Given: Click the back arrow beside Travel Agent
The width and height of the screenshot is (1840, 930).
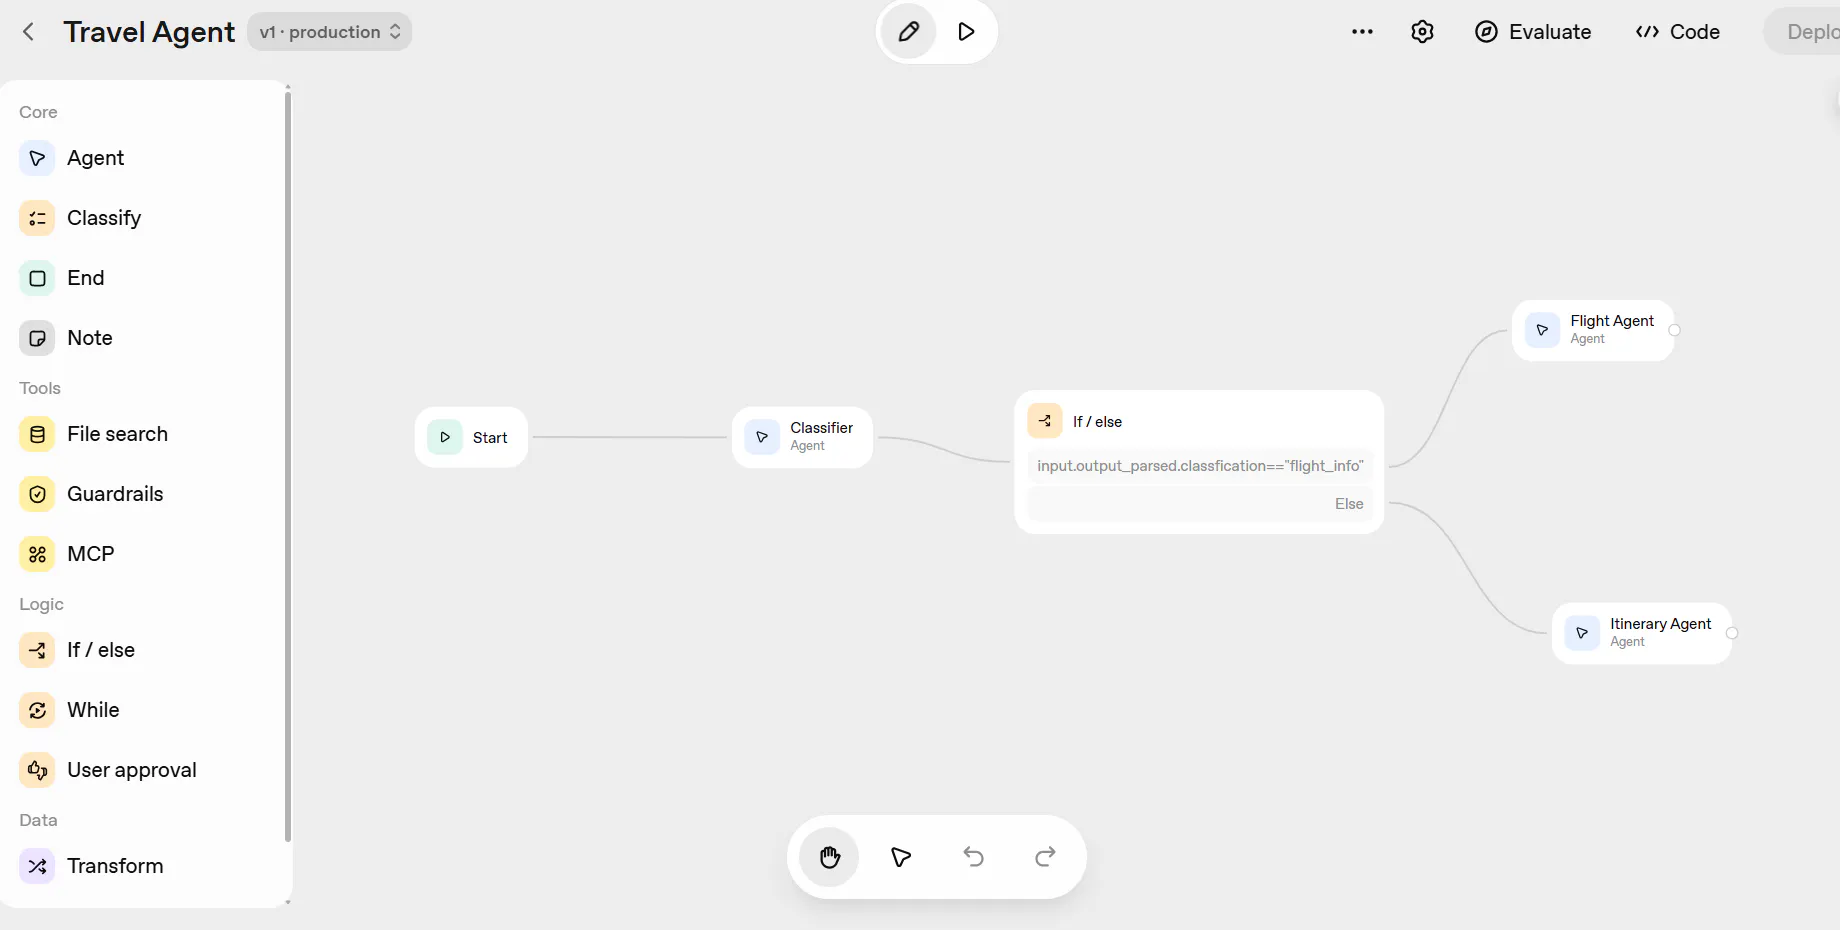Looking at the screenshot, I should tap(29, 32).
